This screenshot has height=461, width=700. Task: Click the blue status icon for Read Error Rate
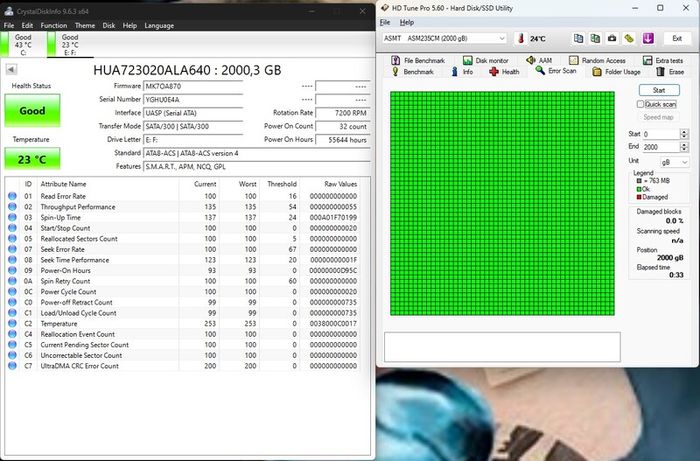pyautogui.click(x=12, y=196)
